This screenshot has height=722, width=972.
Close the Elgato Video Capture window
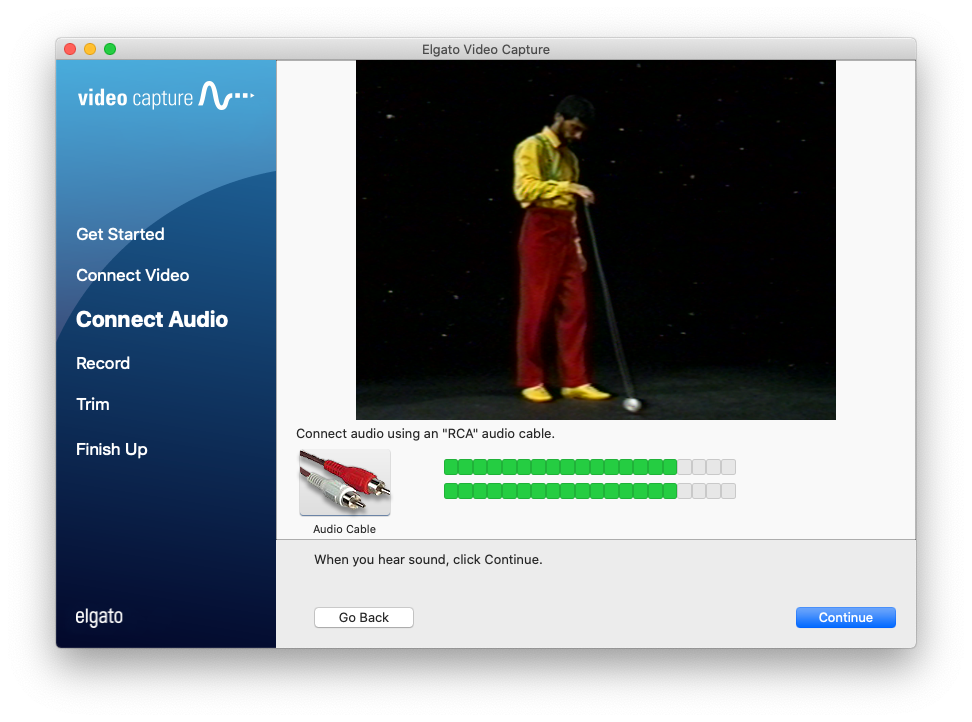coord(70,49)
